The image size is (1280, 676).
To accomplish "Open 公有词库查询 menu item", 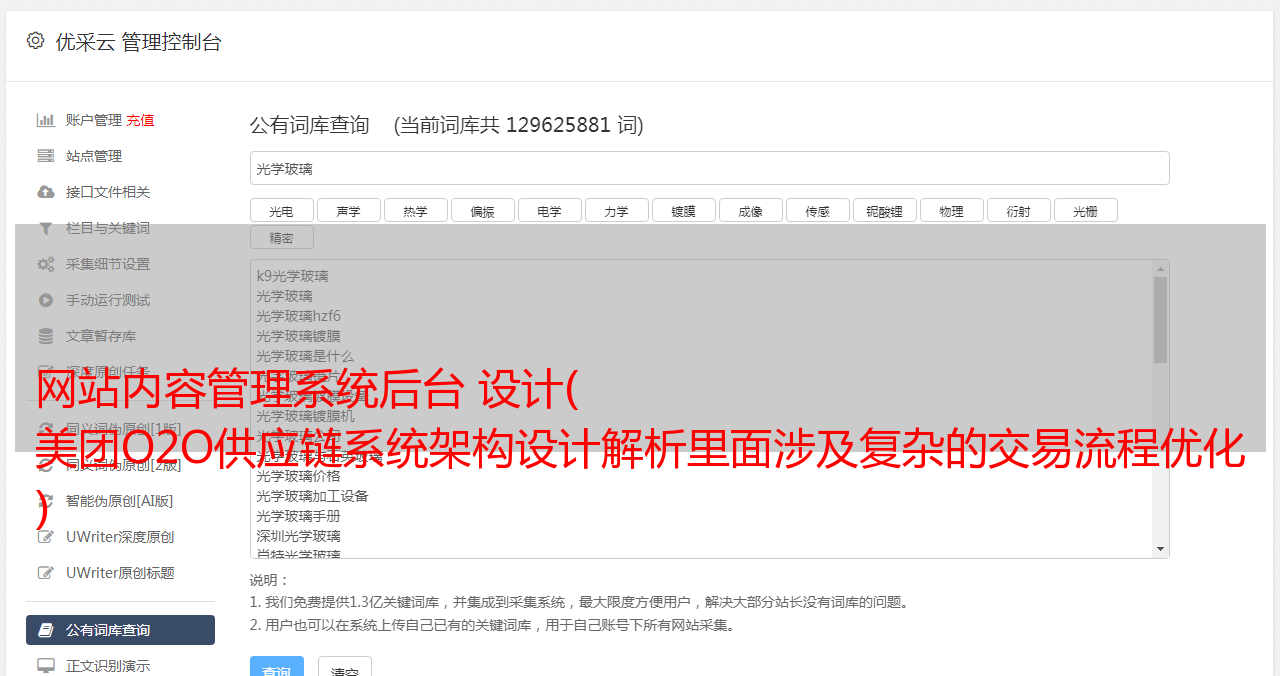I will (120, 630).
